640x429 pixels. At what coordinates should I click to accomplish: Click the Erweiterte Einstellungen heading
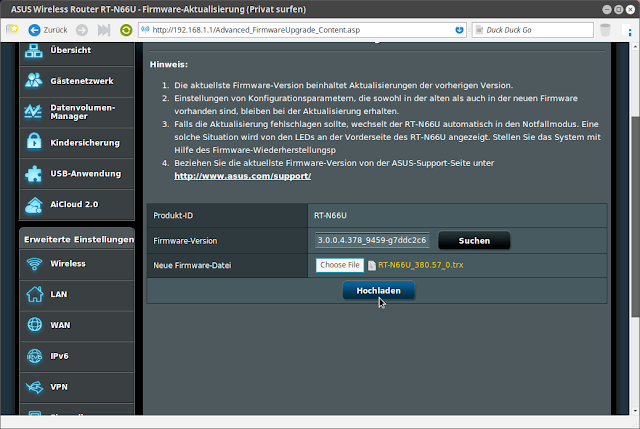click(79, 240)
